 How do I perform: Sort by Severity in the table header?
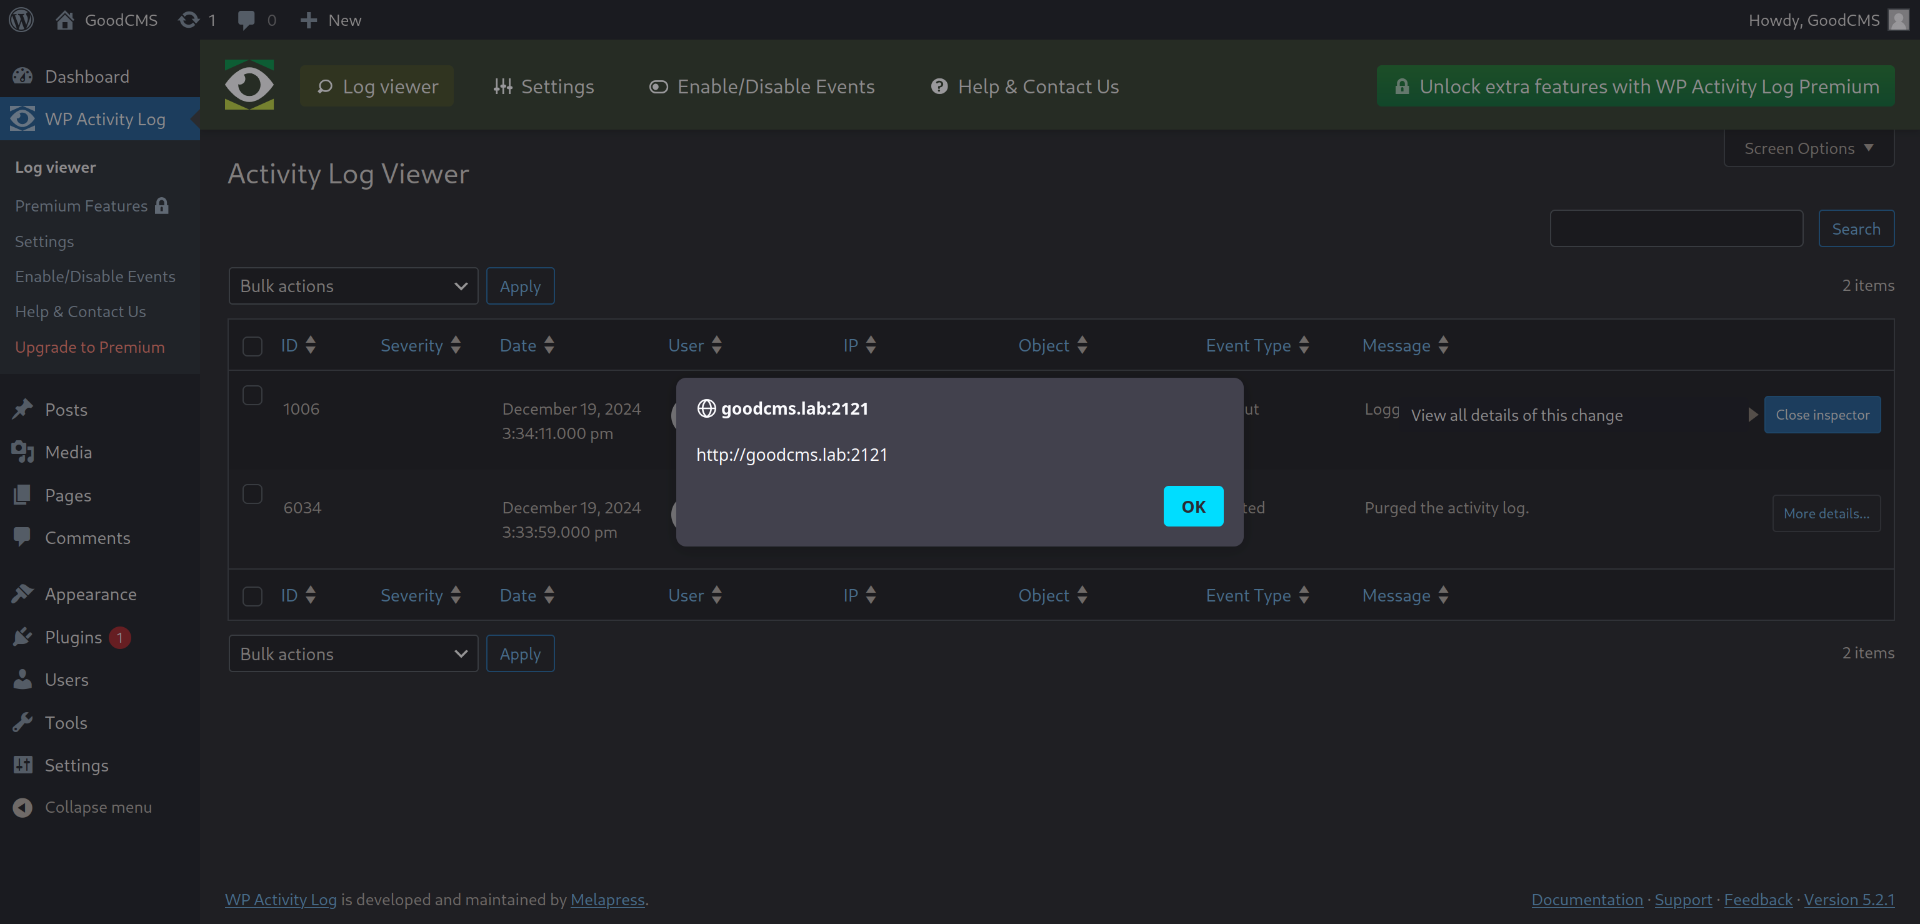tap(420, 345)
